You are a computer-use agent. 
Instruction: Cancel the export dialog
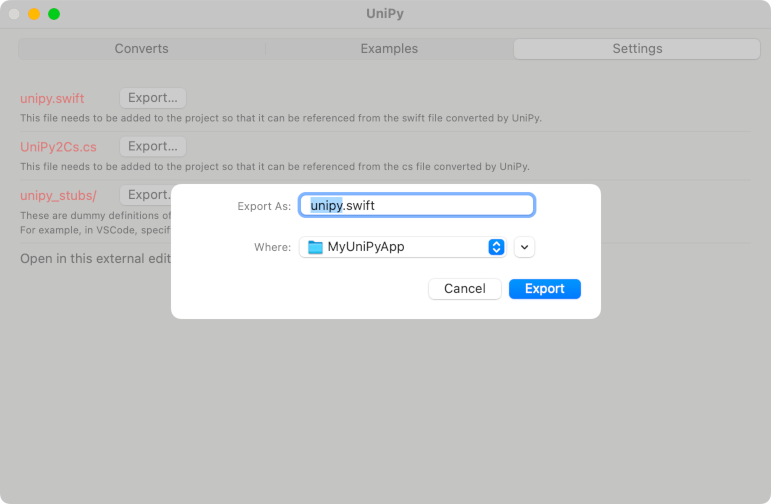(x=464, y=289)
